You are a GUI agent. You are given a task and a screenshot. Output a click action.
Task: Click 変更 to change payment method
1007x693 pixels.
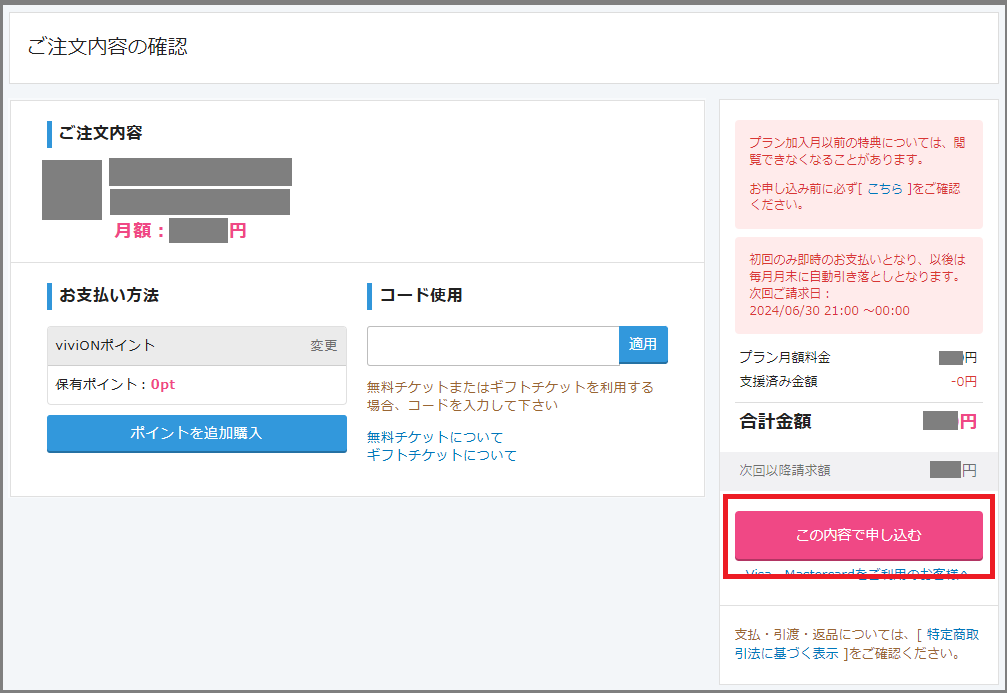click(x=323, y=345)
